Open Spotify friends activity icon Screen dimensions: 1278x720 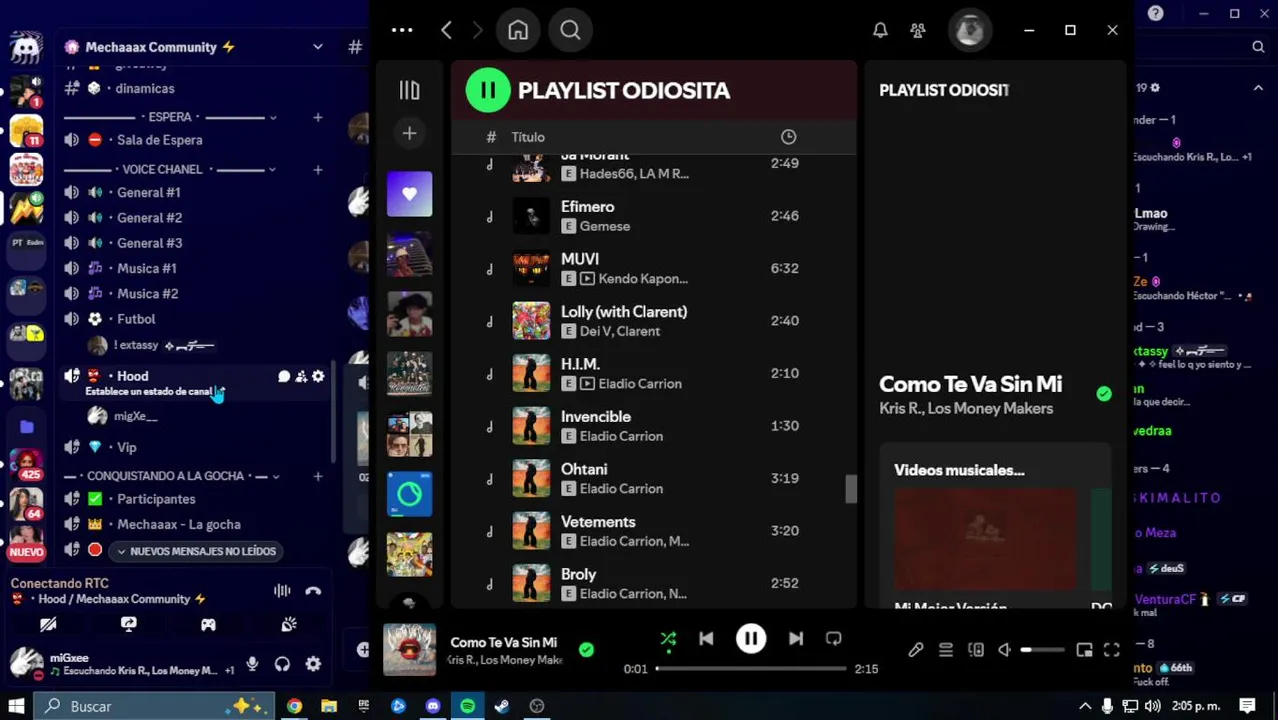click(918, 30)
